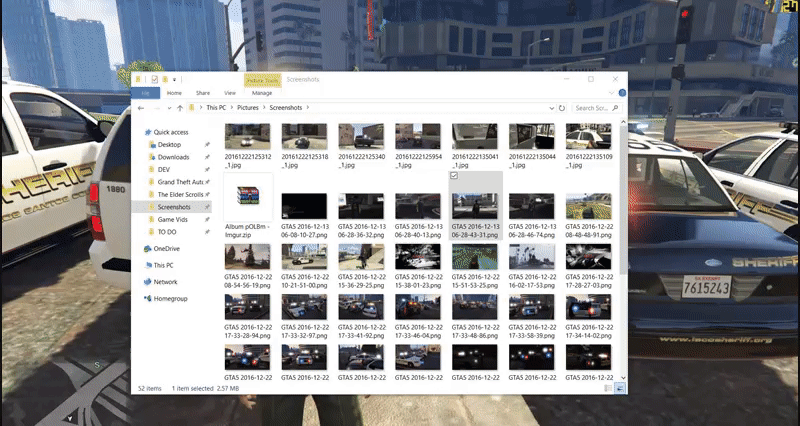Select file GTA5 2016-12-22 08-48-48-91.png
800x426 pixels.
click(588, 206)
